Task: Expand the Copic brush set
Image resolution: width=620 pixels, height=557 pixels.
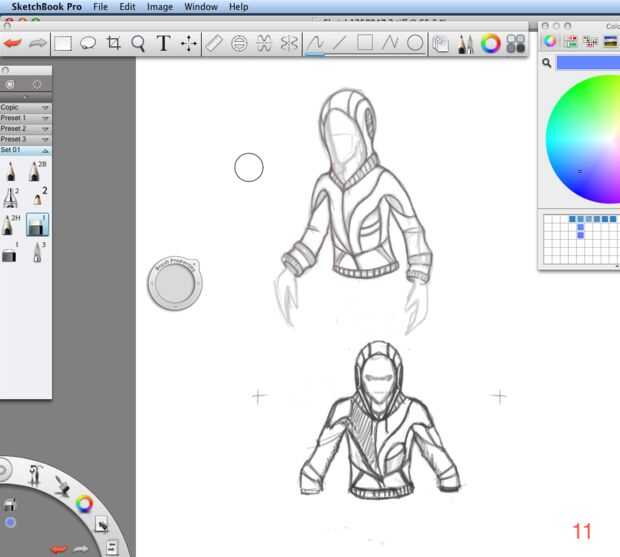Action: (x=25, y=108)
